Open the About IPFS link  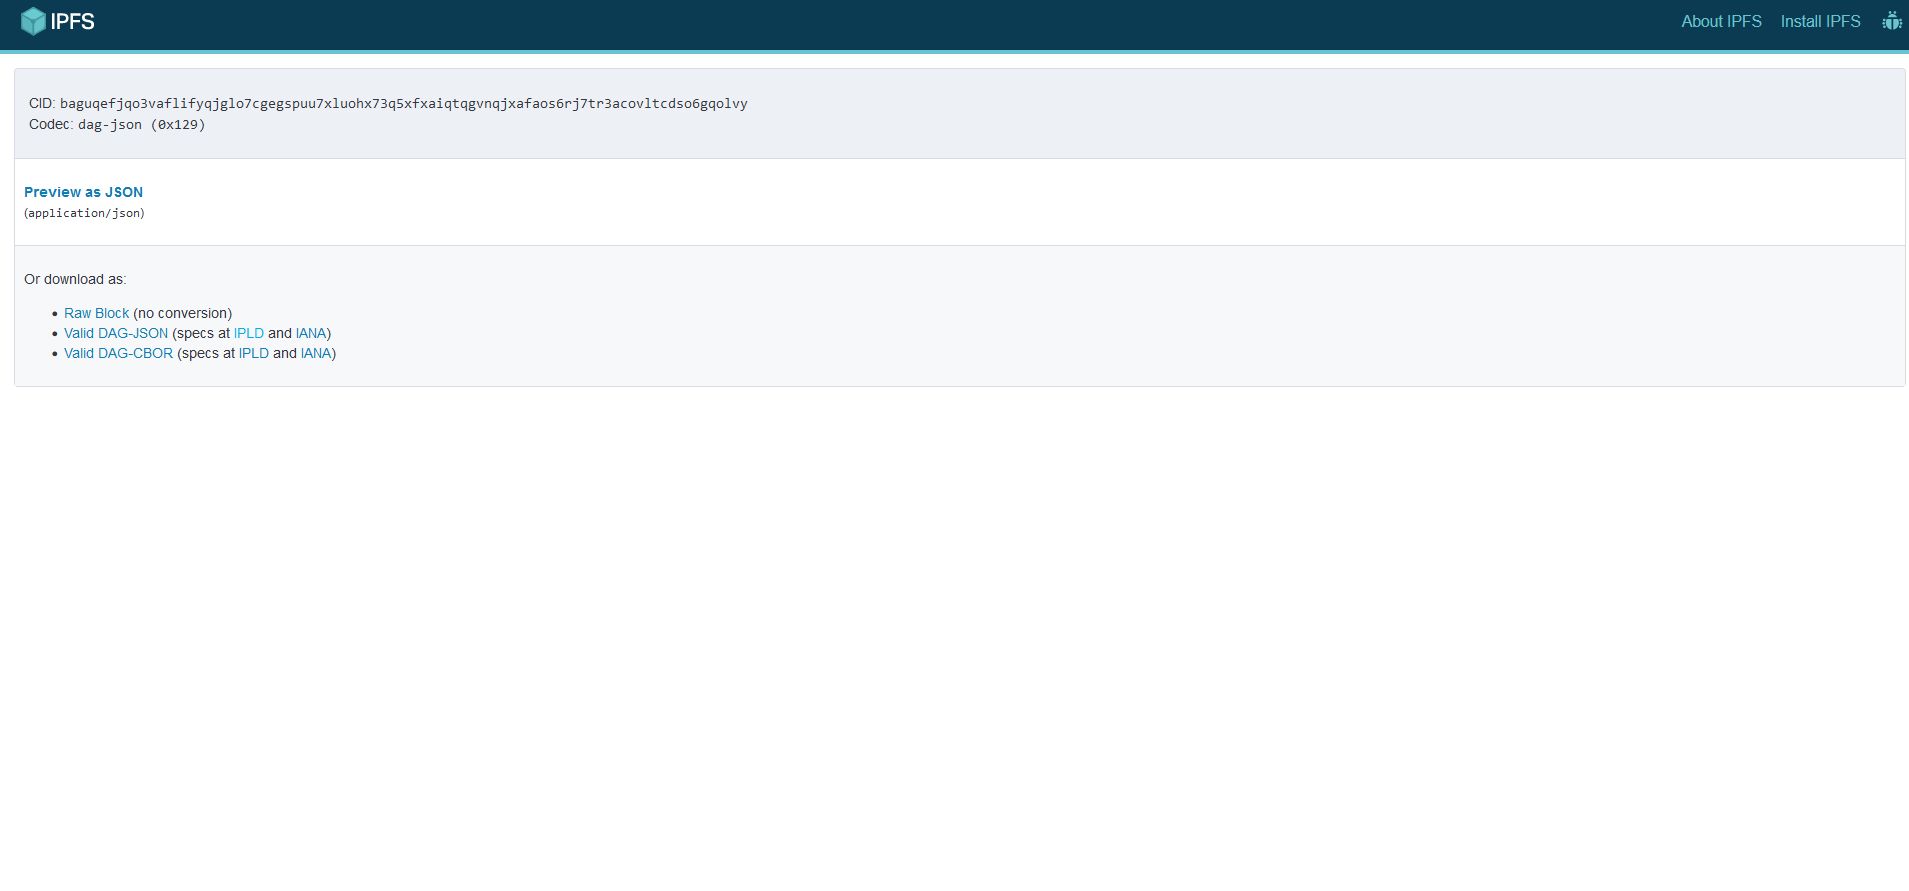pyautogui.click(x=1721, y=21)
